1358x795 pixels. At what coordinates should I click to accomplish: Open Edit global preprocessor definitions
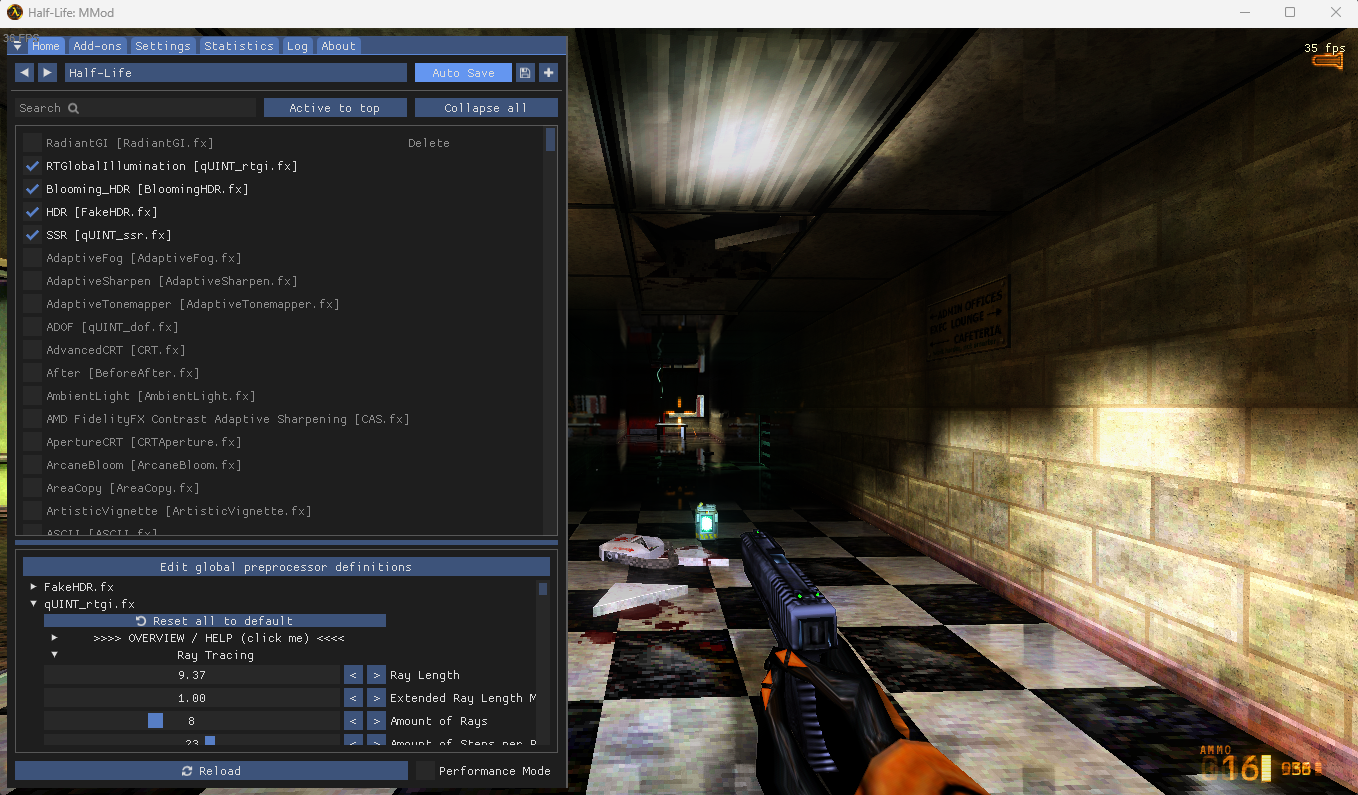click(x=286, y=567)
